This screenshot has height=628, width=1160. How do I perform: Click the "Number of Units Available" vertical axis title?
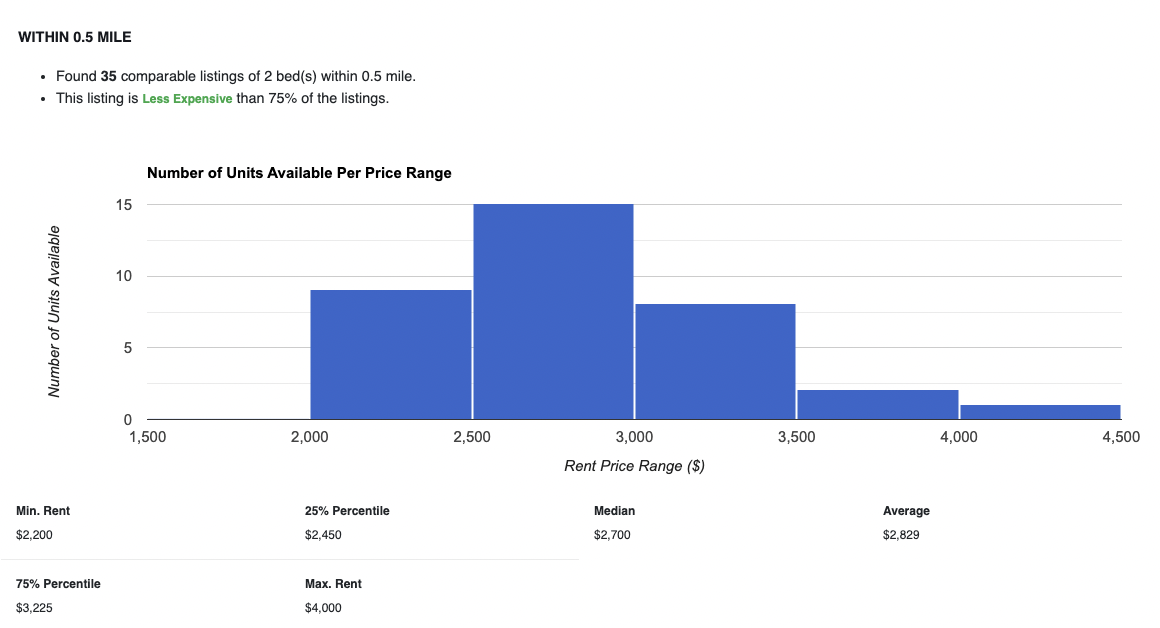(55, 311)
